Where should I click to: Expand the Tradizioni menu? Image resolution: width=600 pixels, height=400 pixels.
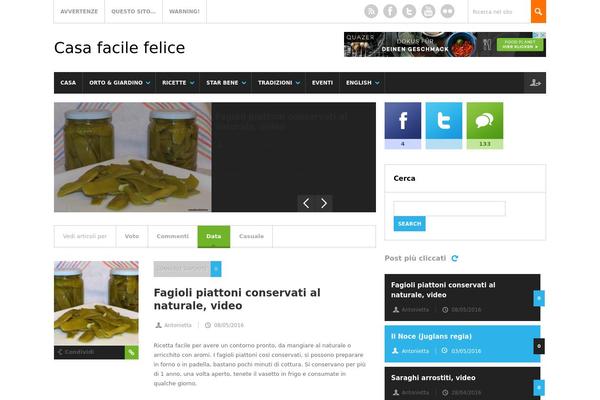(279, 83)
